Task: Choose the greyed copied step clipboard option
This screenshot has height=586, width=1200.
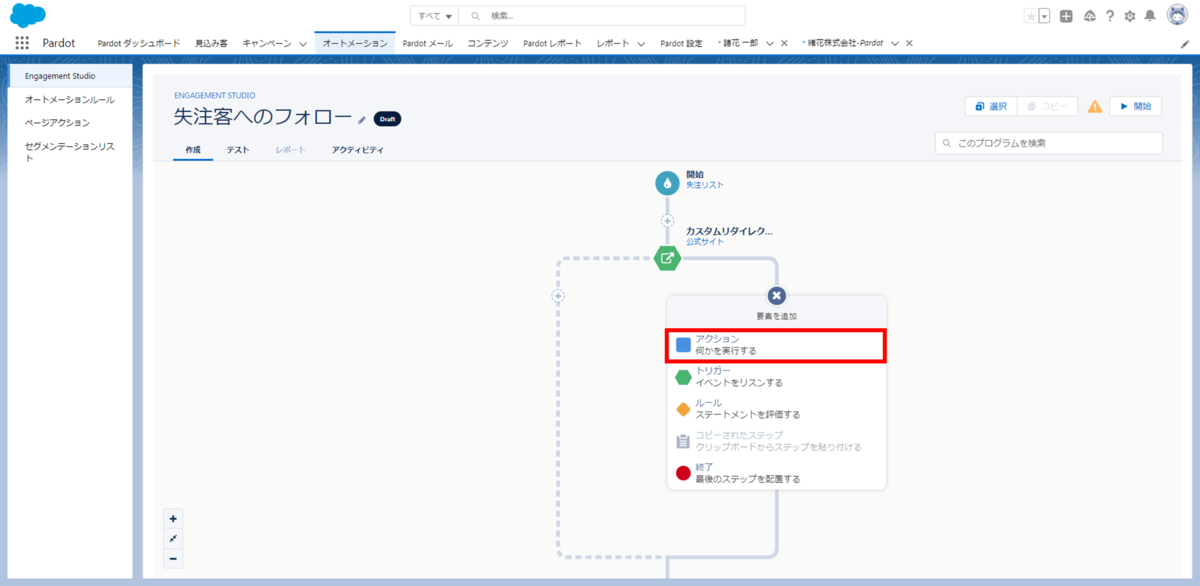Action: click(776, 441)
